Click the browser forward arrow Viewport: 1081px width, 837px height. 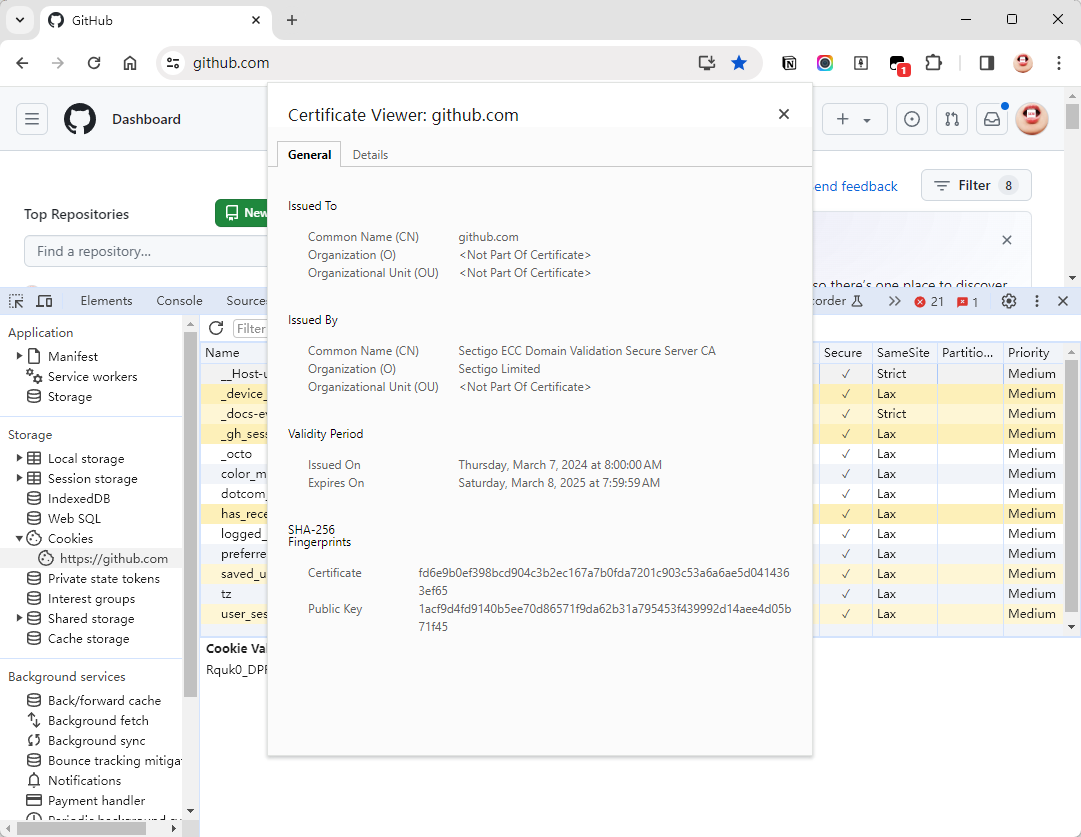click(58, 63)
